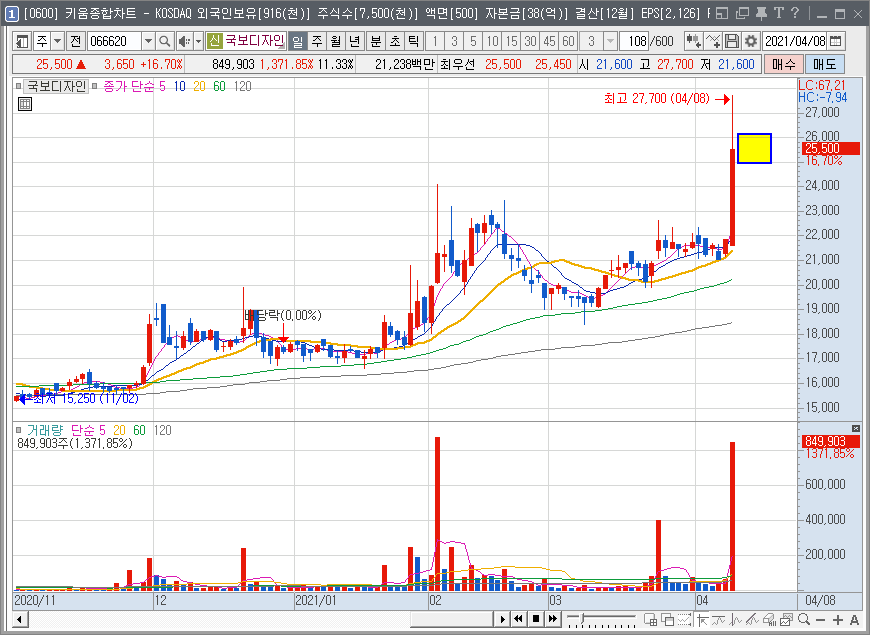Click the chart zoom slider
Viewport: 870px width, 635px height.
pyautogui.click(x=601, y=619)
